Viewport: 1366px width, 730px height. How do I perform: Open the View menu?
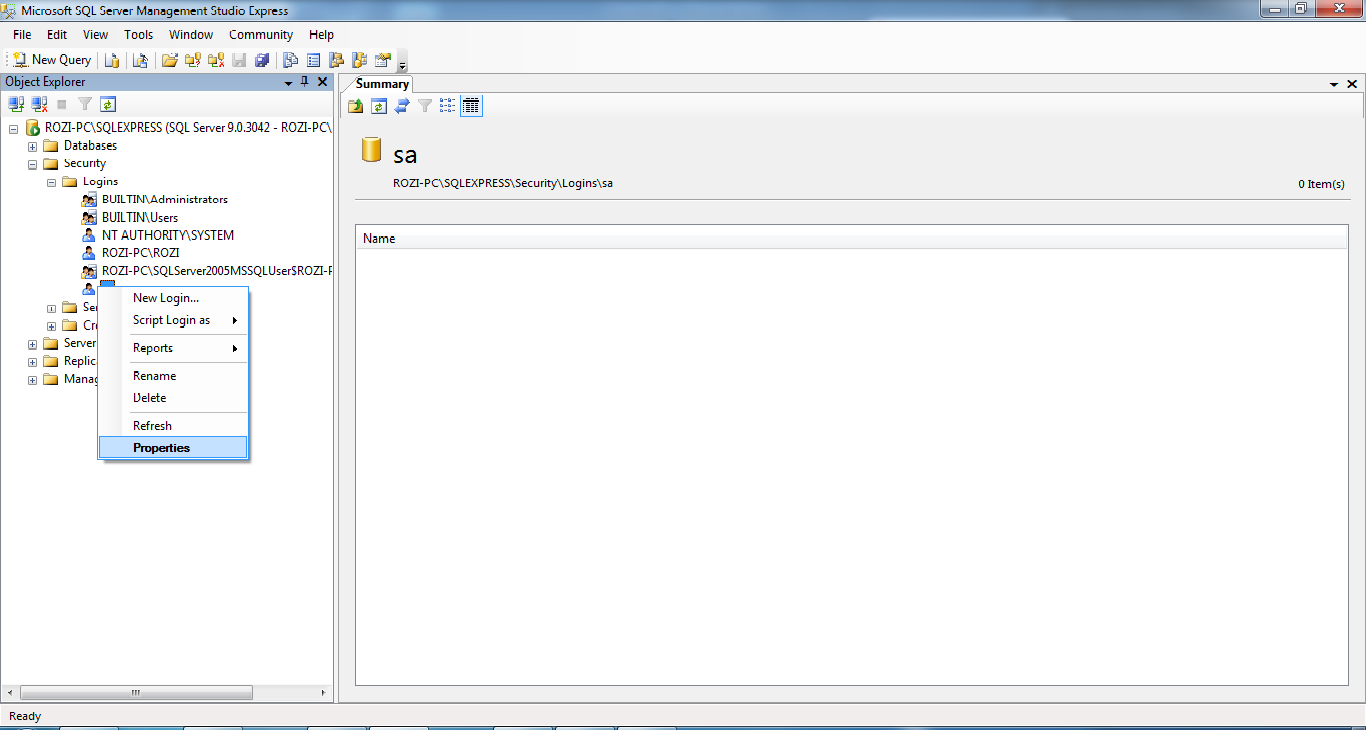(96, 35)
